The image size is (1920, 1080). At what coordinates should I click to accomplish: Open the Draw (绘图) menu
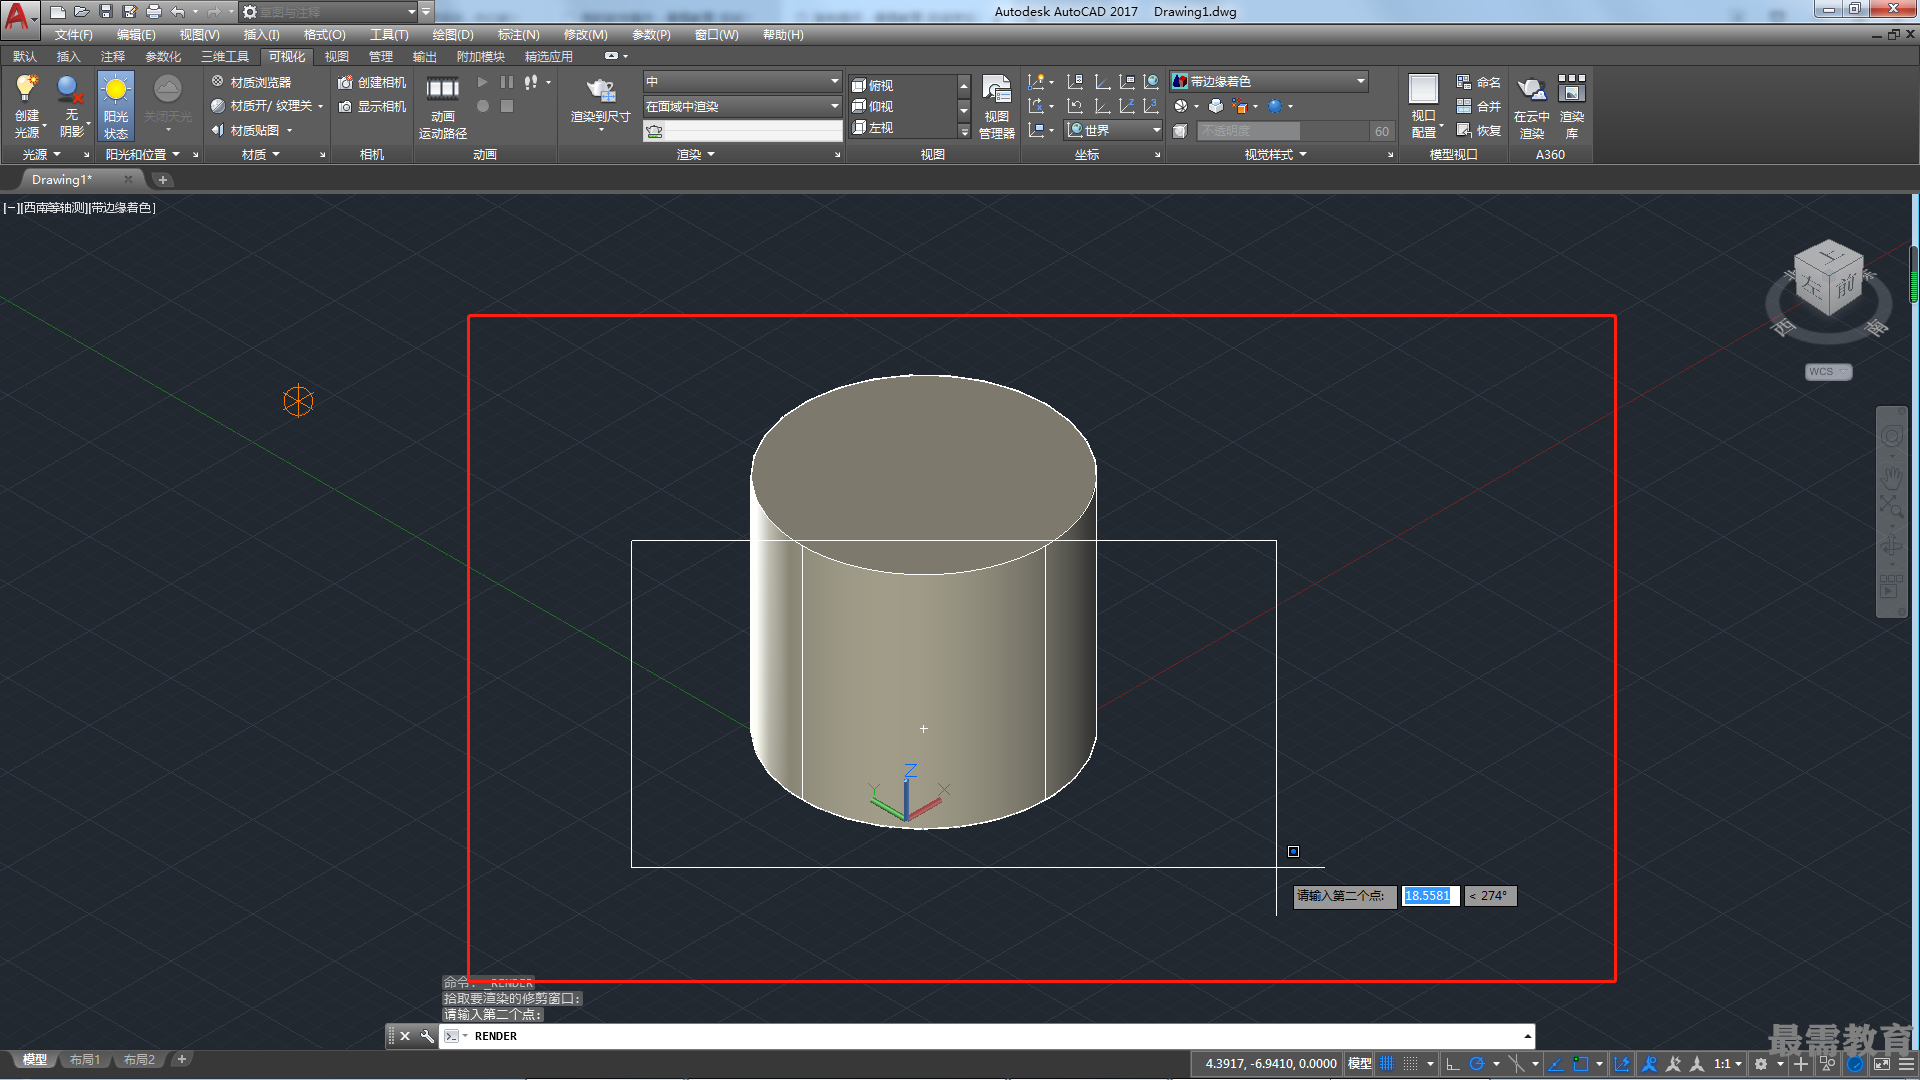[x=453, y=34]
